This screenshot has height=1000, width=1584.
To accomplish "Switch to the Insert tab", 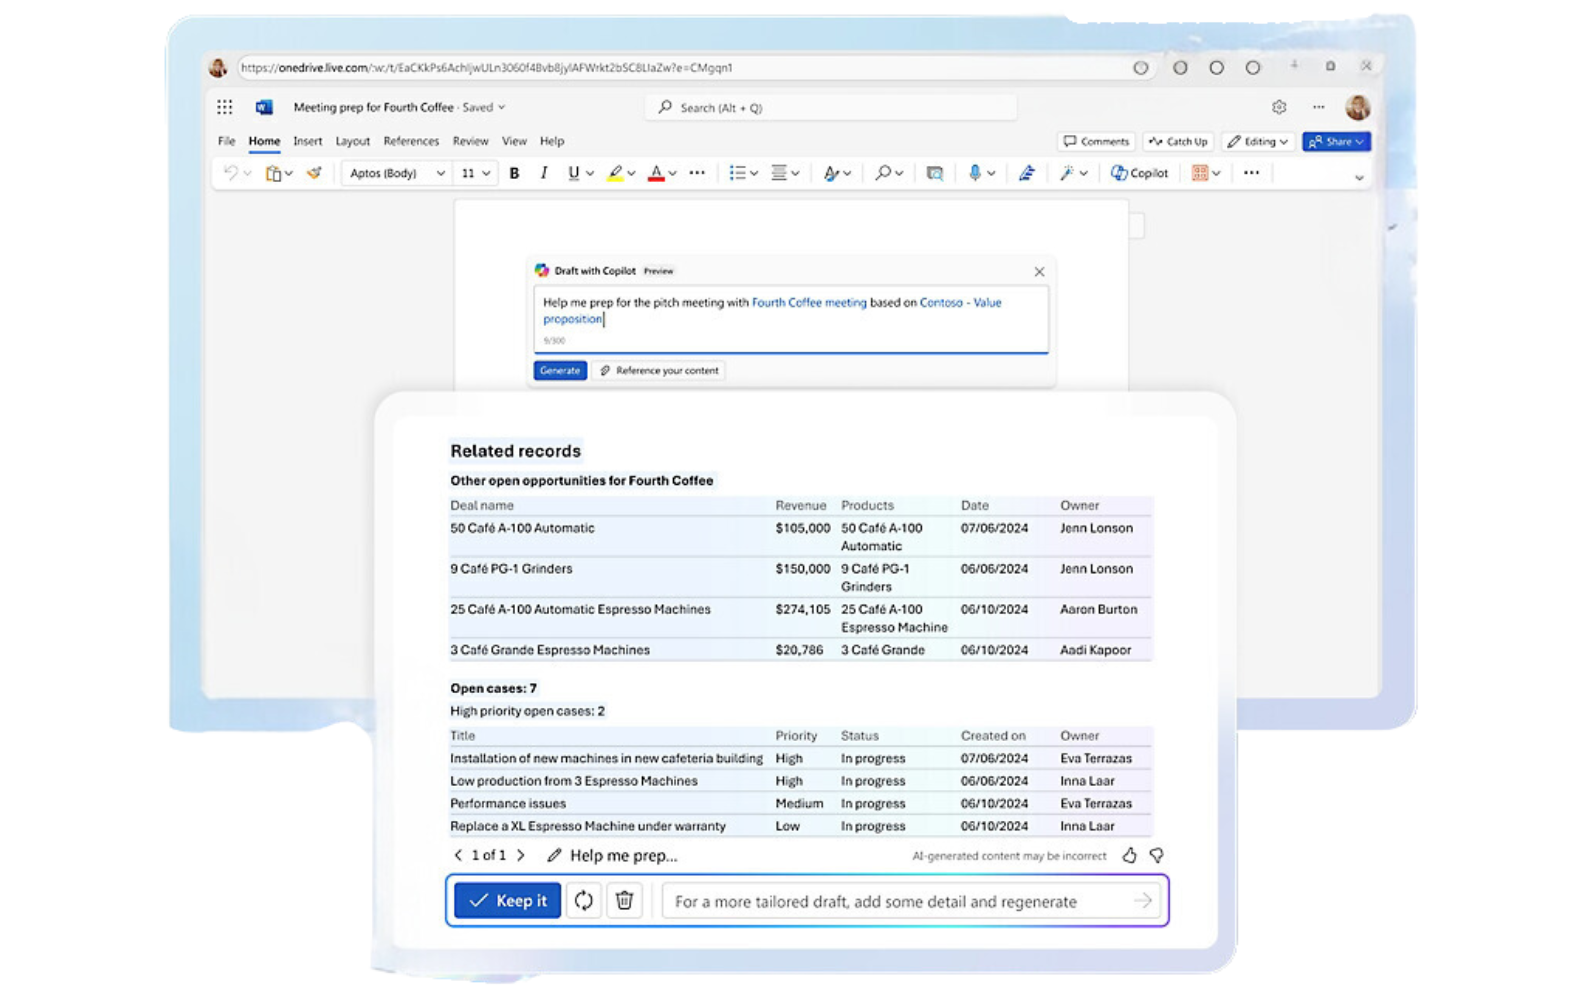I will 307,142.
